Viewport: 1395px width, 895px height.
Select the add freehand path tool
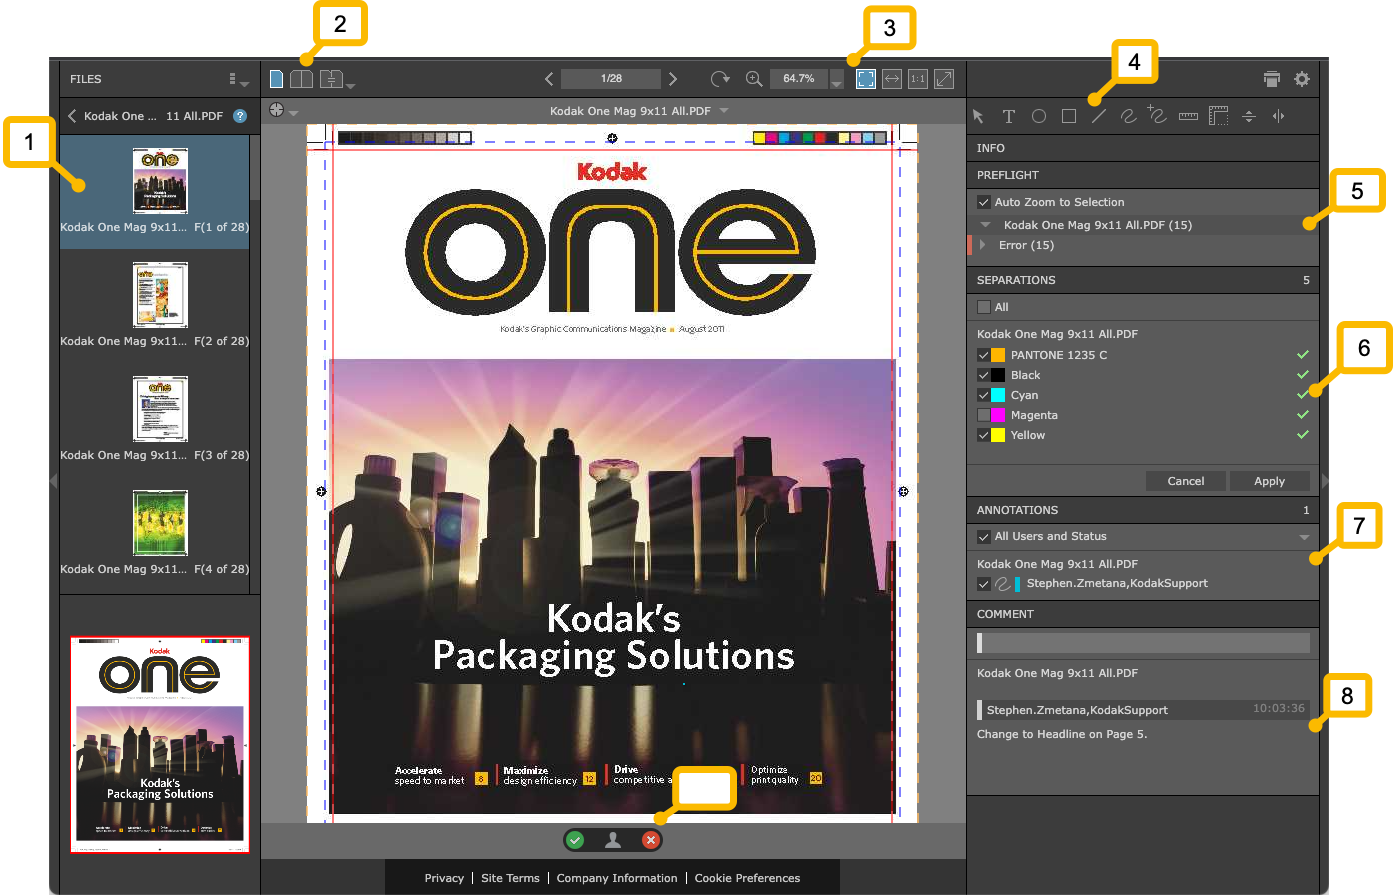1157,115
